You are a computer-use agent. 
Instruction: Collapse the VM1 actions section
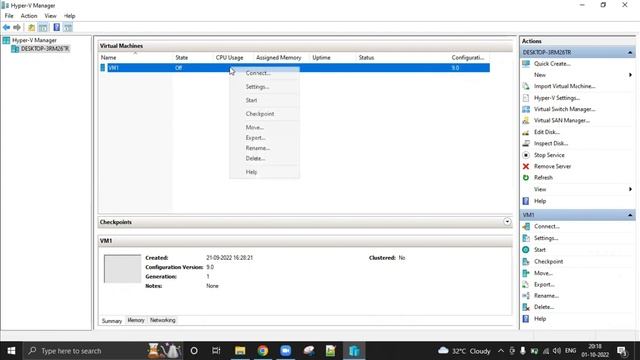[630, 215]
